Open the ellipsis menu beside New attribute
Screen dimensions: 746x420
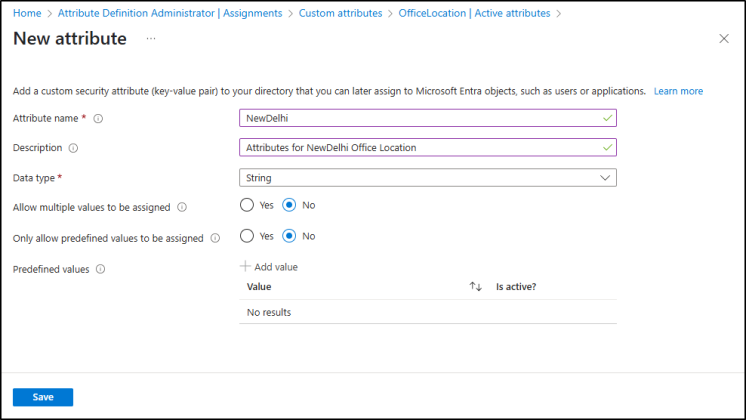coord(151,38)
